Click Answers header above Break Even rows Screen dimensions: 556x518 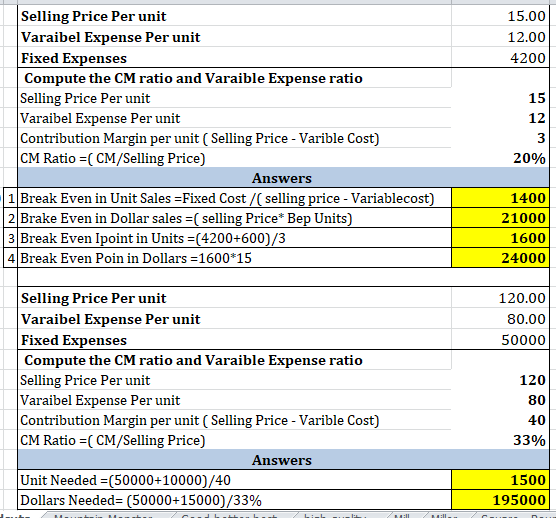point(283,178)
